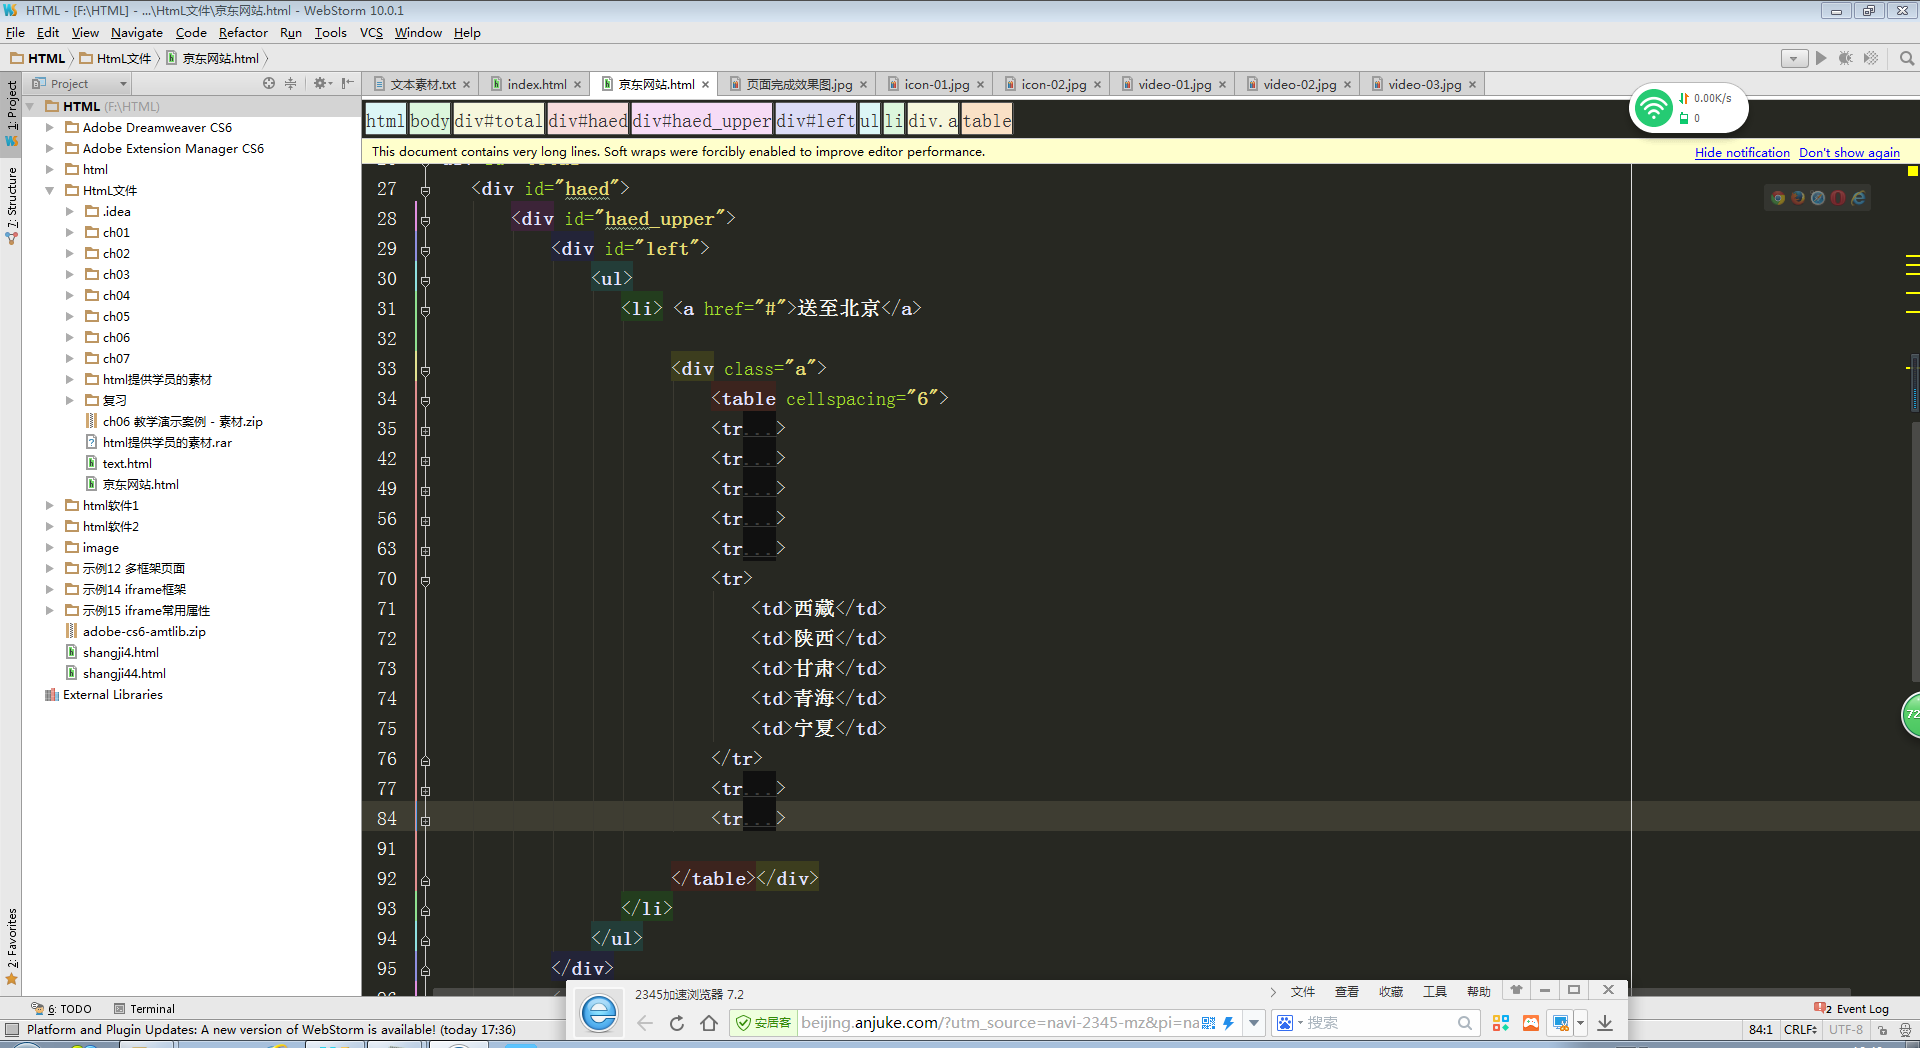
Task: Click refresh button in 2345 browser window
Action: [x=677, y=1023]
